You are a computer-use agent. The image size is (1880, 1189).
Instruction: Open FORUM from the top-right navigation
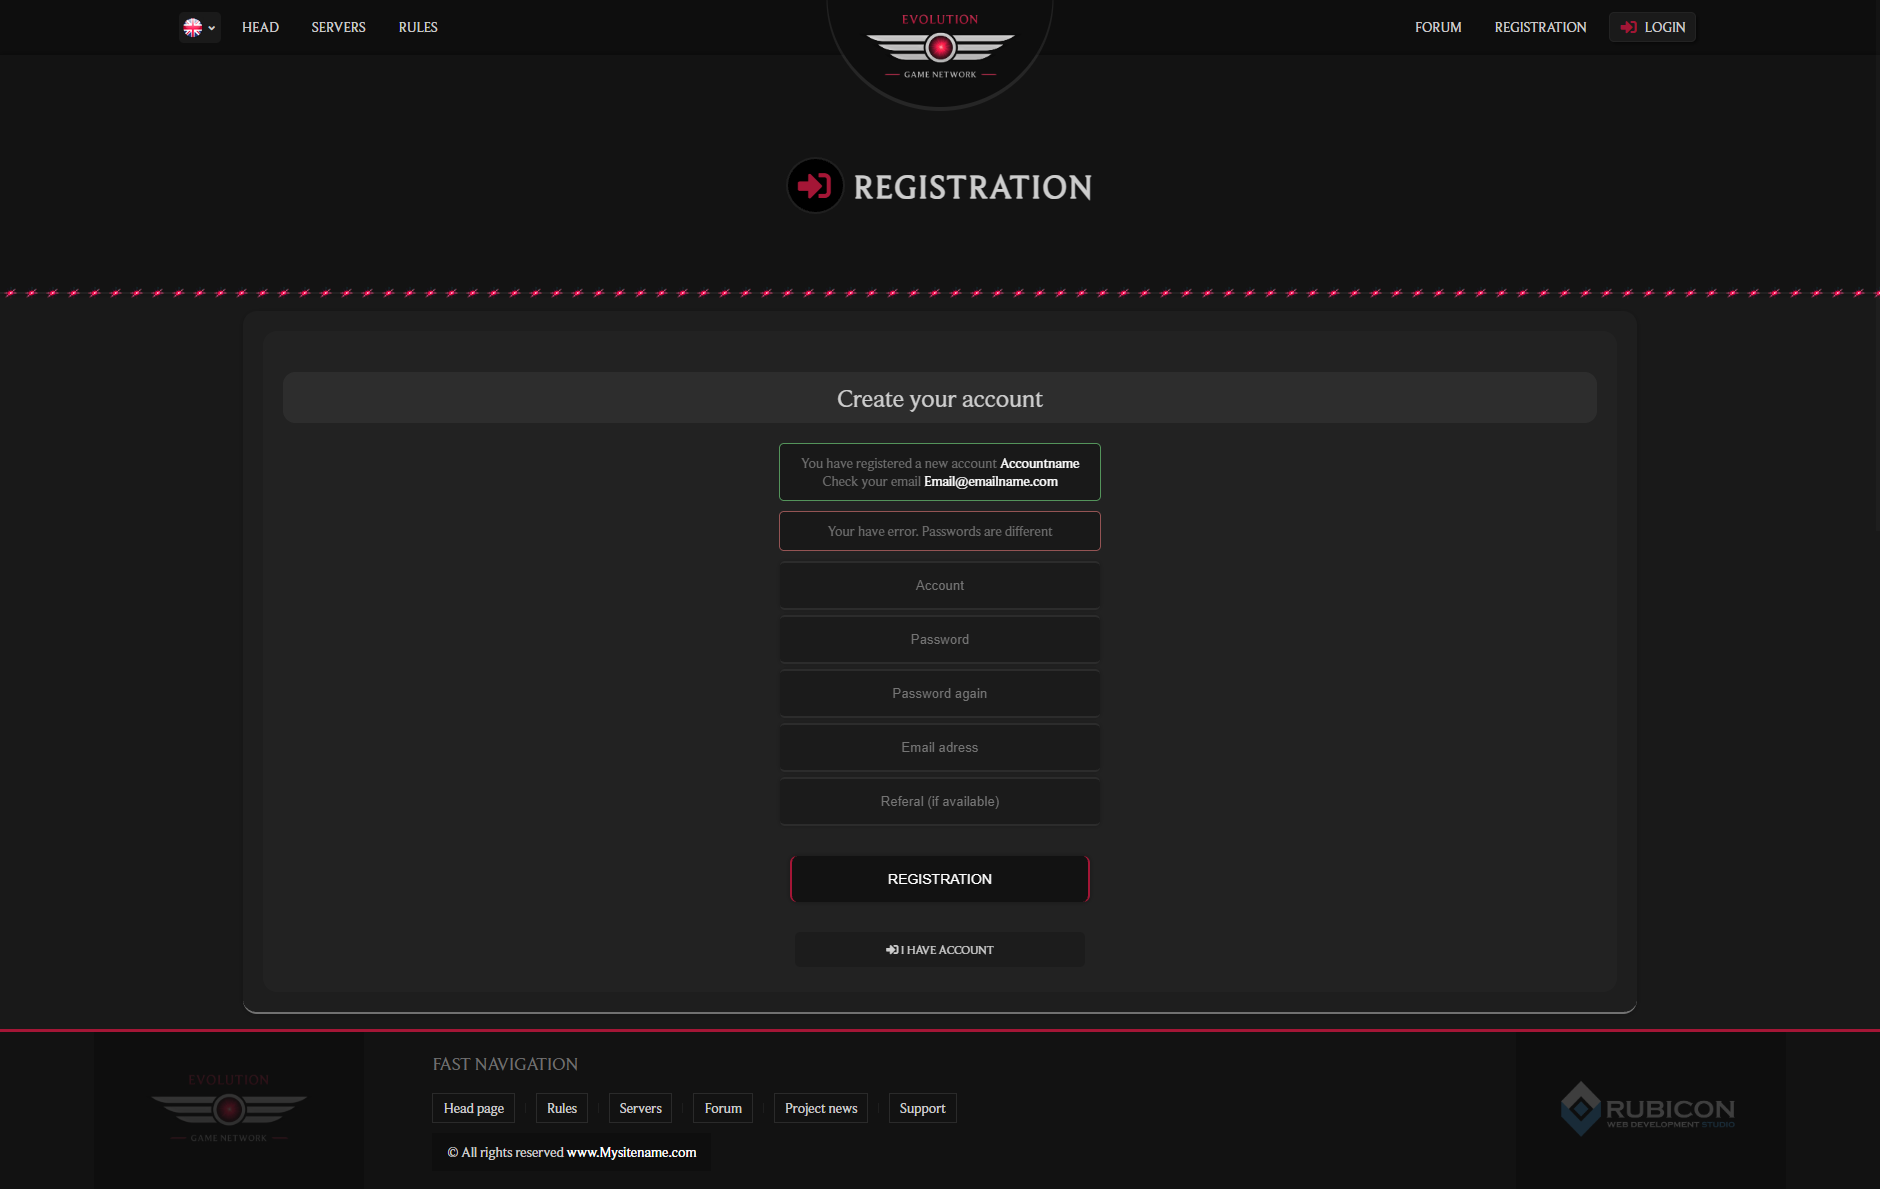[1437, 27]
